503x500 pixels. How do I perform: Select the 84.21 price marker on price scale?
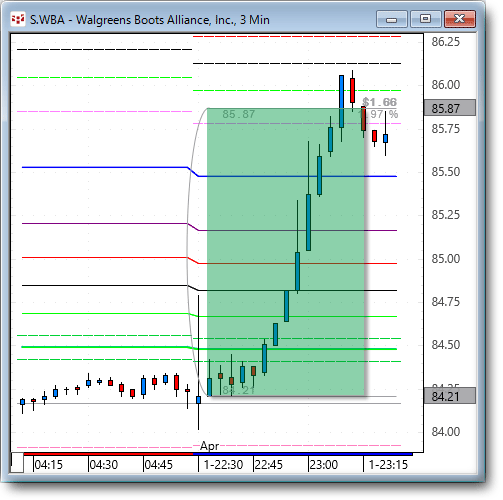[x=449, y=396]
